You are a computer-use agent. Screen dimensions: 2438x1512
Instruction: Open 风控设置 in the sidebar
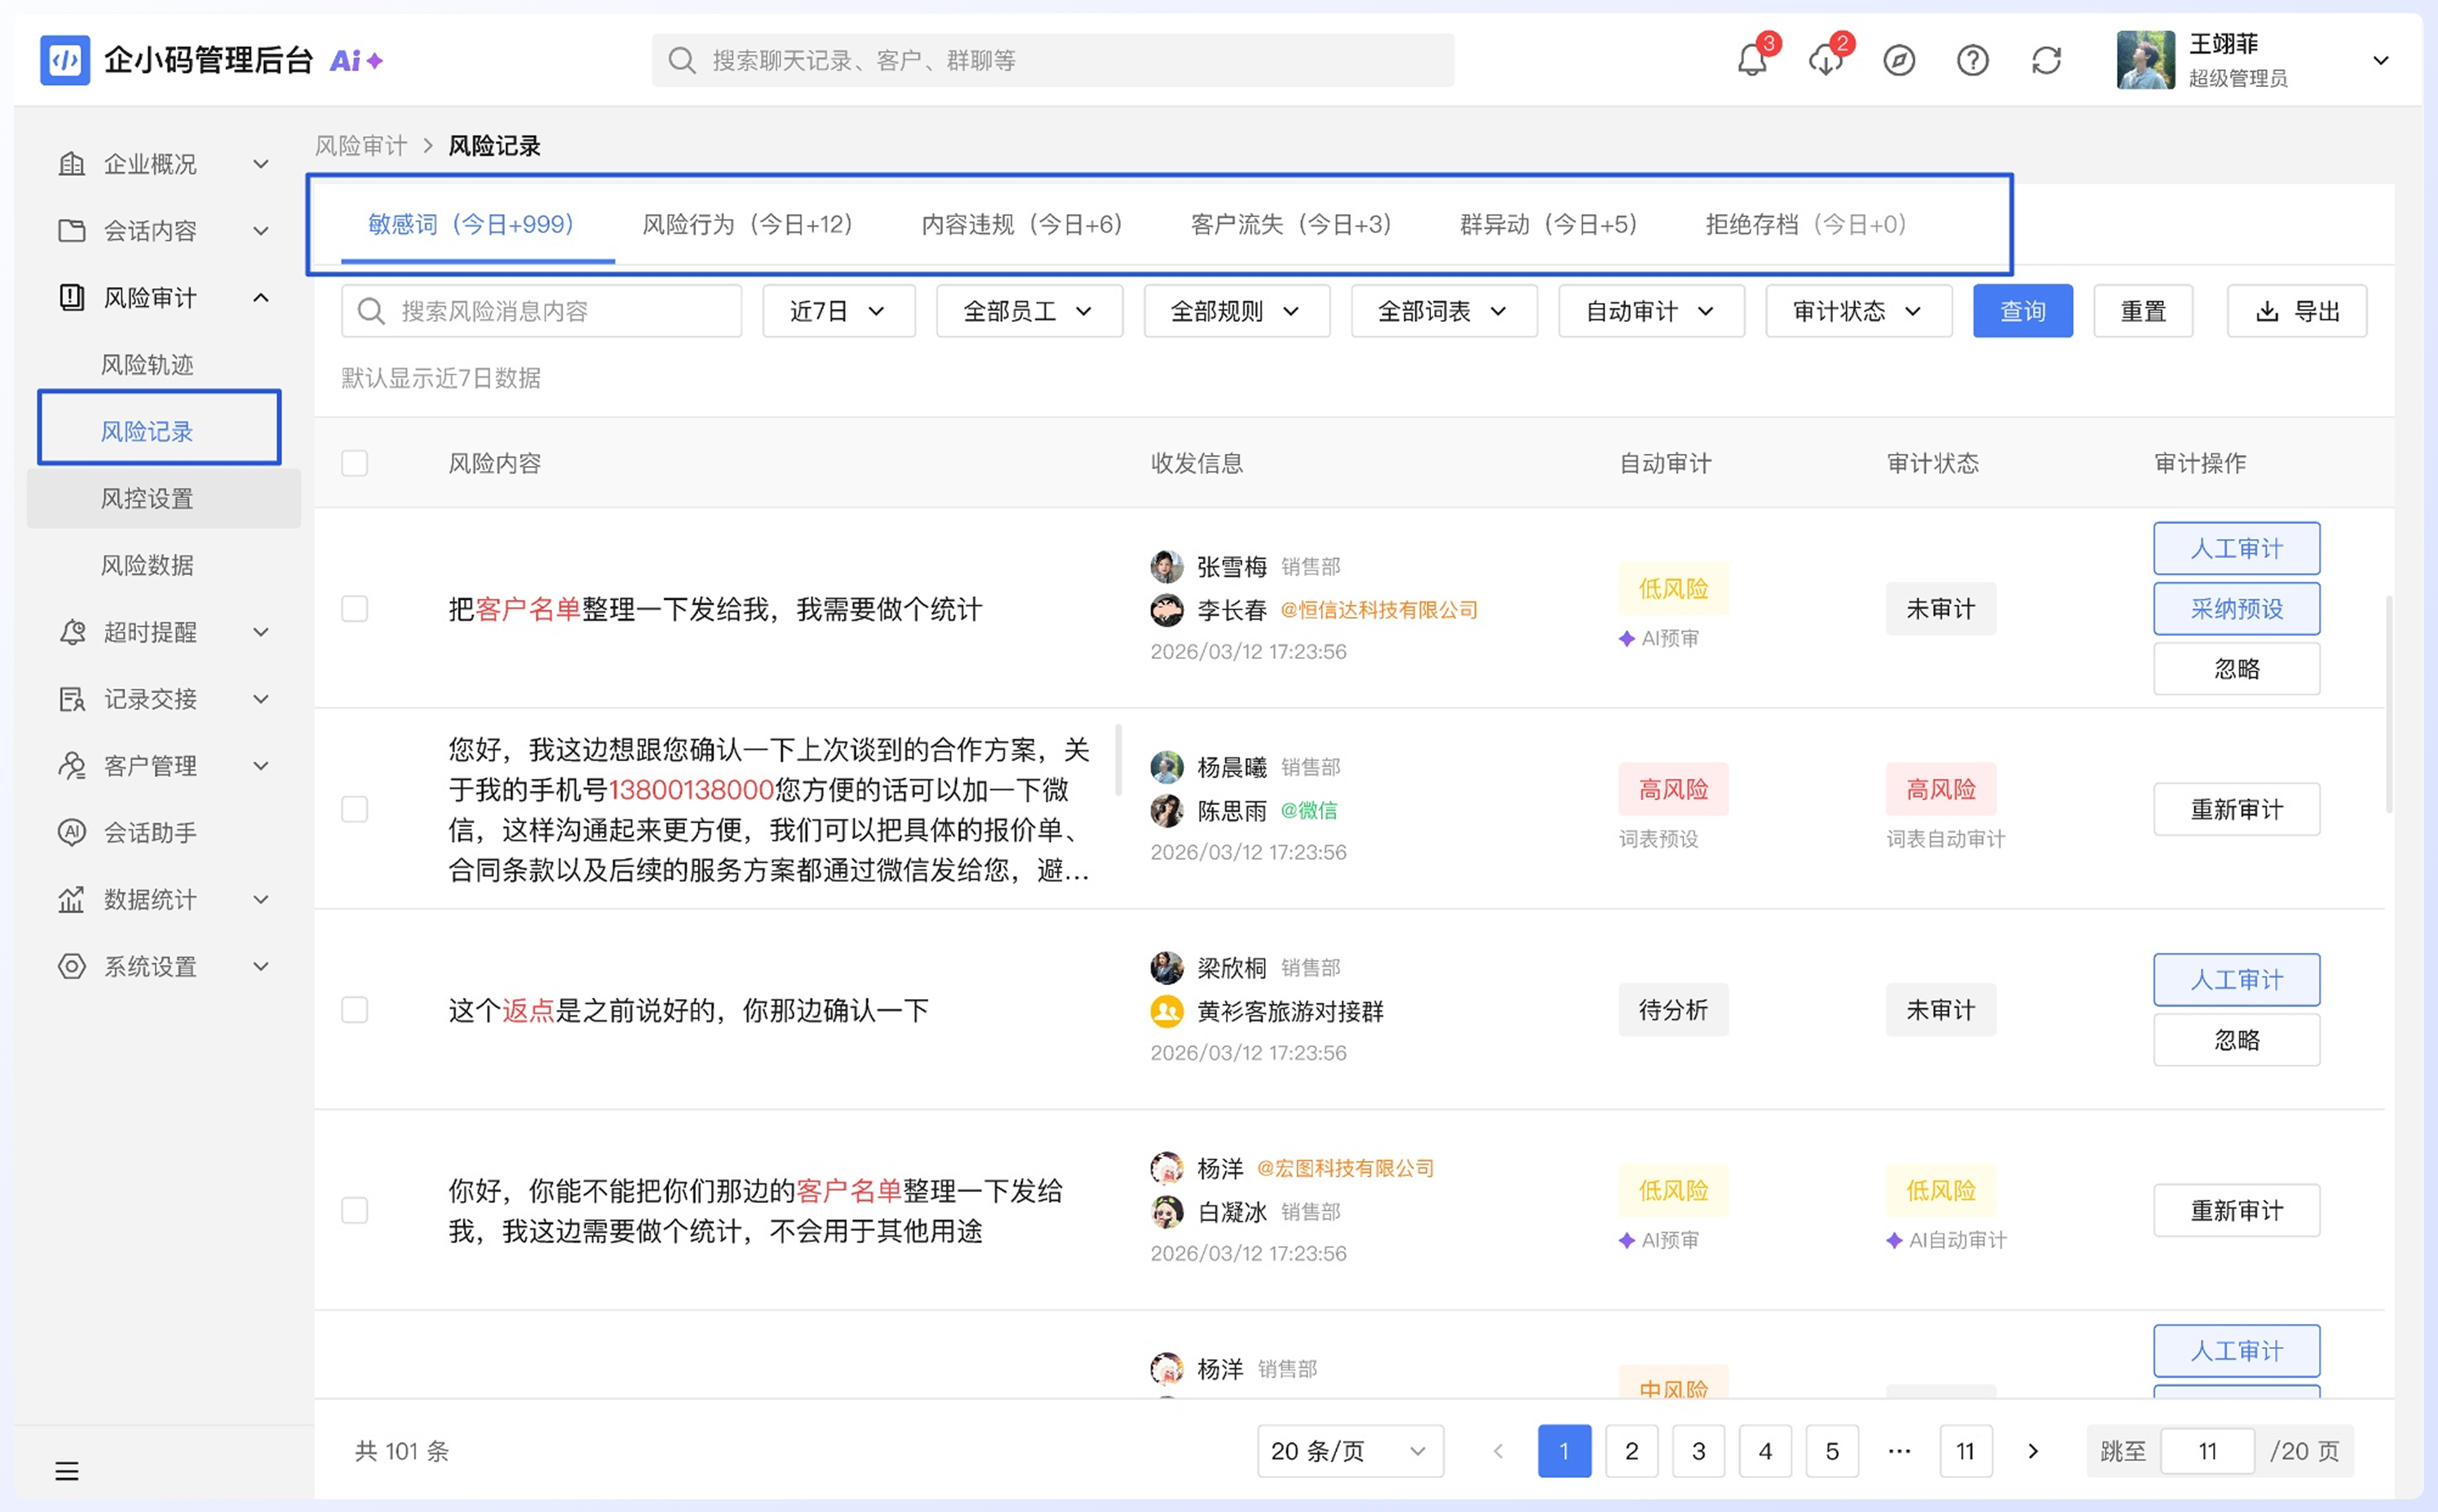tap(163, 498)
